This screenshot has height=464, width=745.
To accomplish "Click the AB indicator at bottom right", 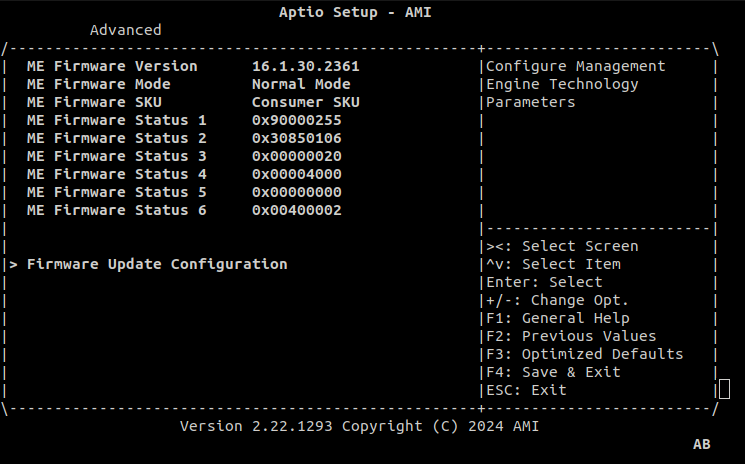I will pyautogui.click(x=701, y=443).
